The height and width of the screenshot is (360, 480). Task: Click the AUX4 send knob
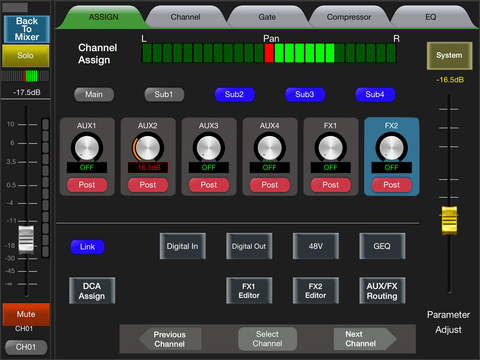click(270, 148)
